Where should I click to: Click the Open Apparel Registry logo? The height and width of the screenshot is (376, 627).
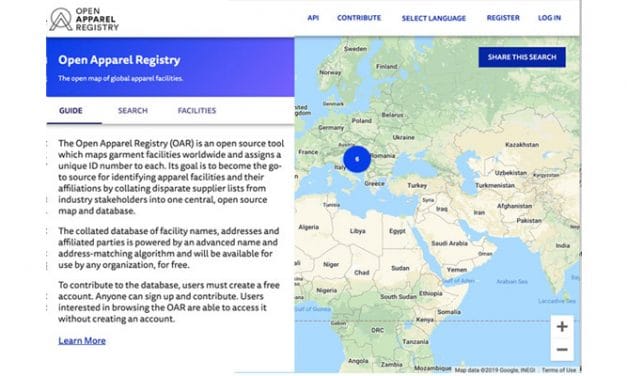pyautogui.click(x=84, y=19)
